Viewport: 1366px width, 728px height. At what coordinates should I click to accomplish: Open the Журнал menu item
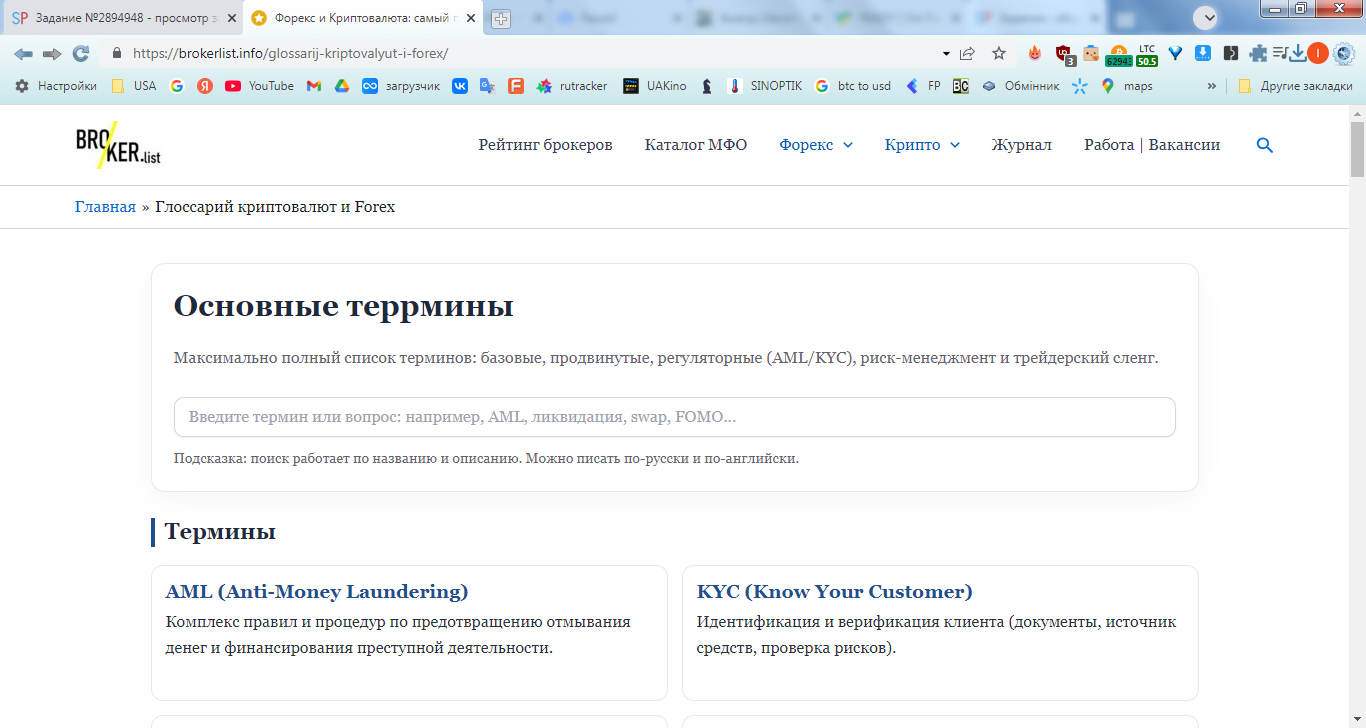[1022, 145]
